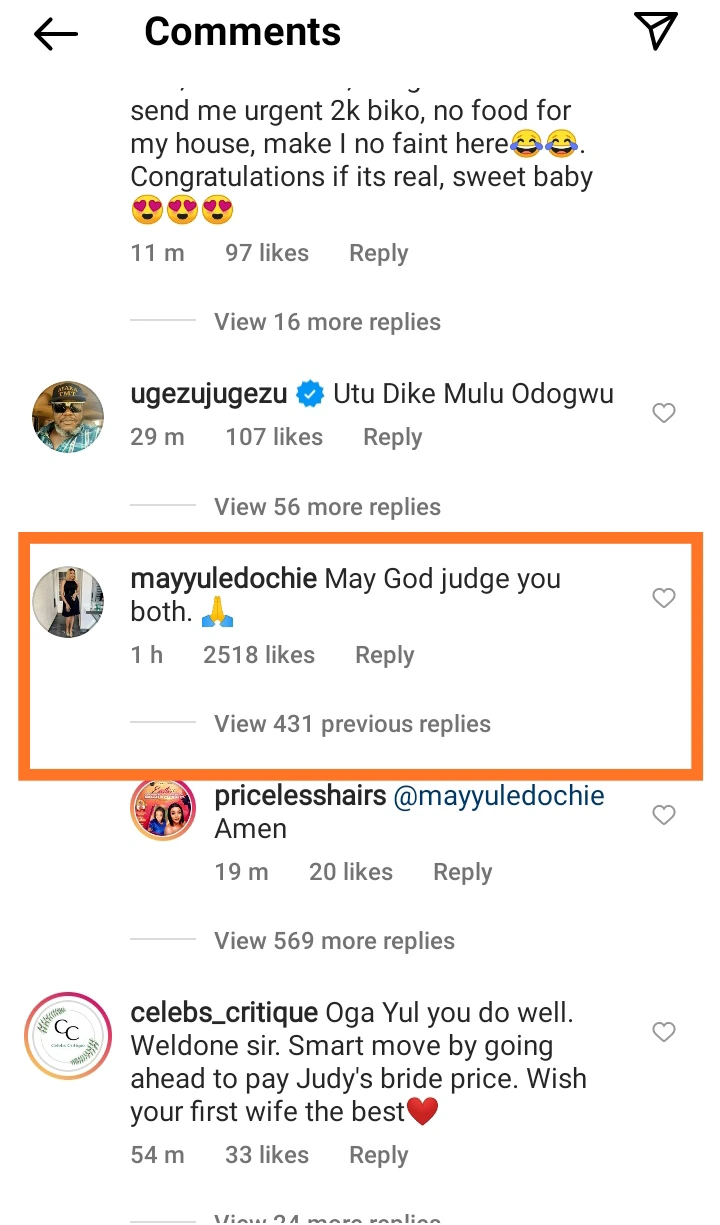Expand View 569 more replies
The height and width of the screenshot is (1225, 720).
[334, 941]
